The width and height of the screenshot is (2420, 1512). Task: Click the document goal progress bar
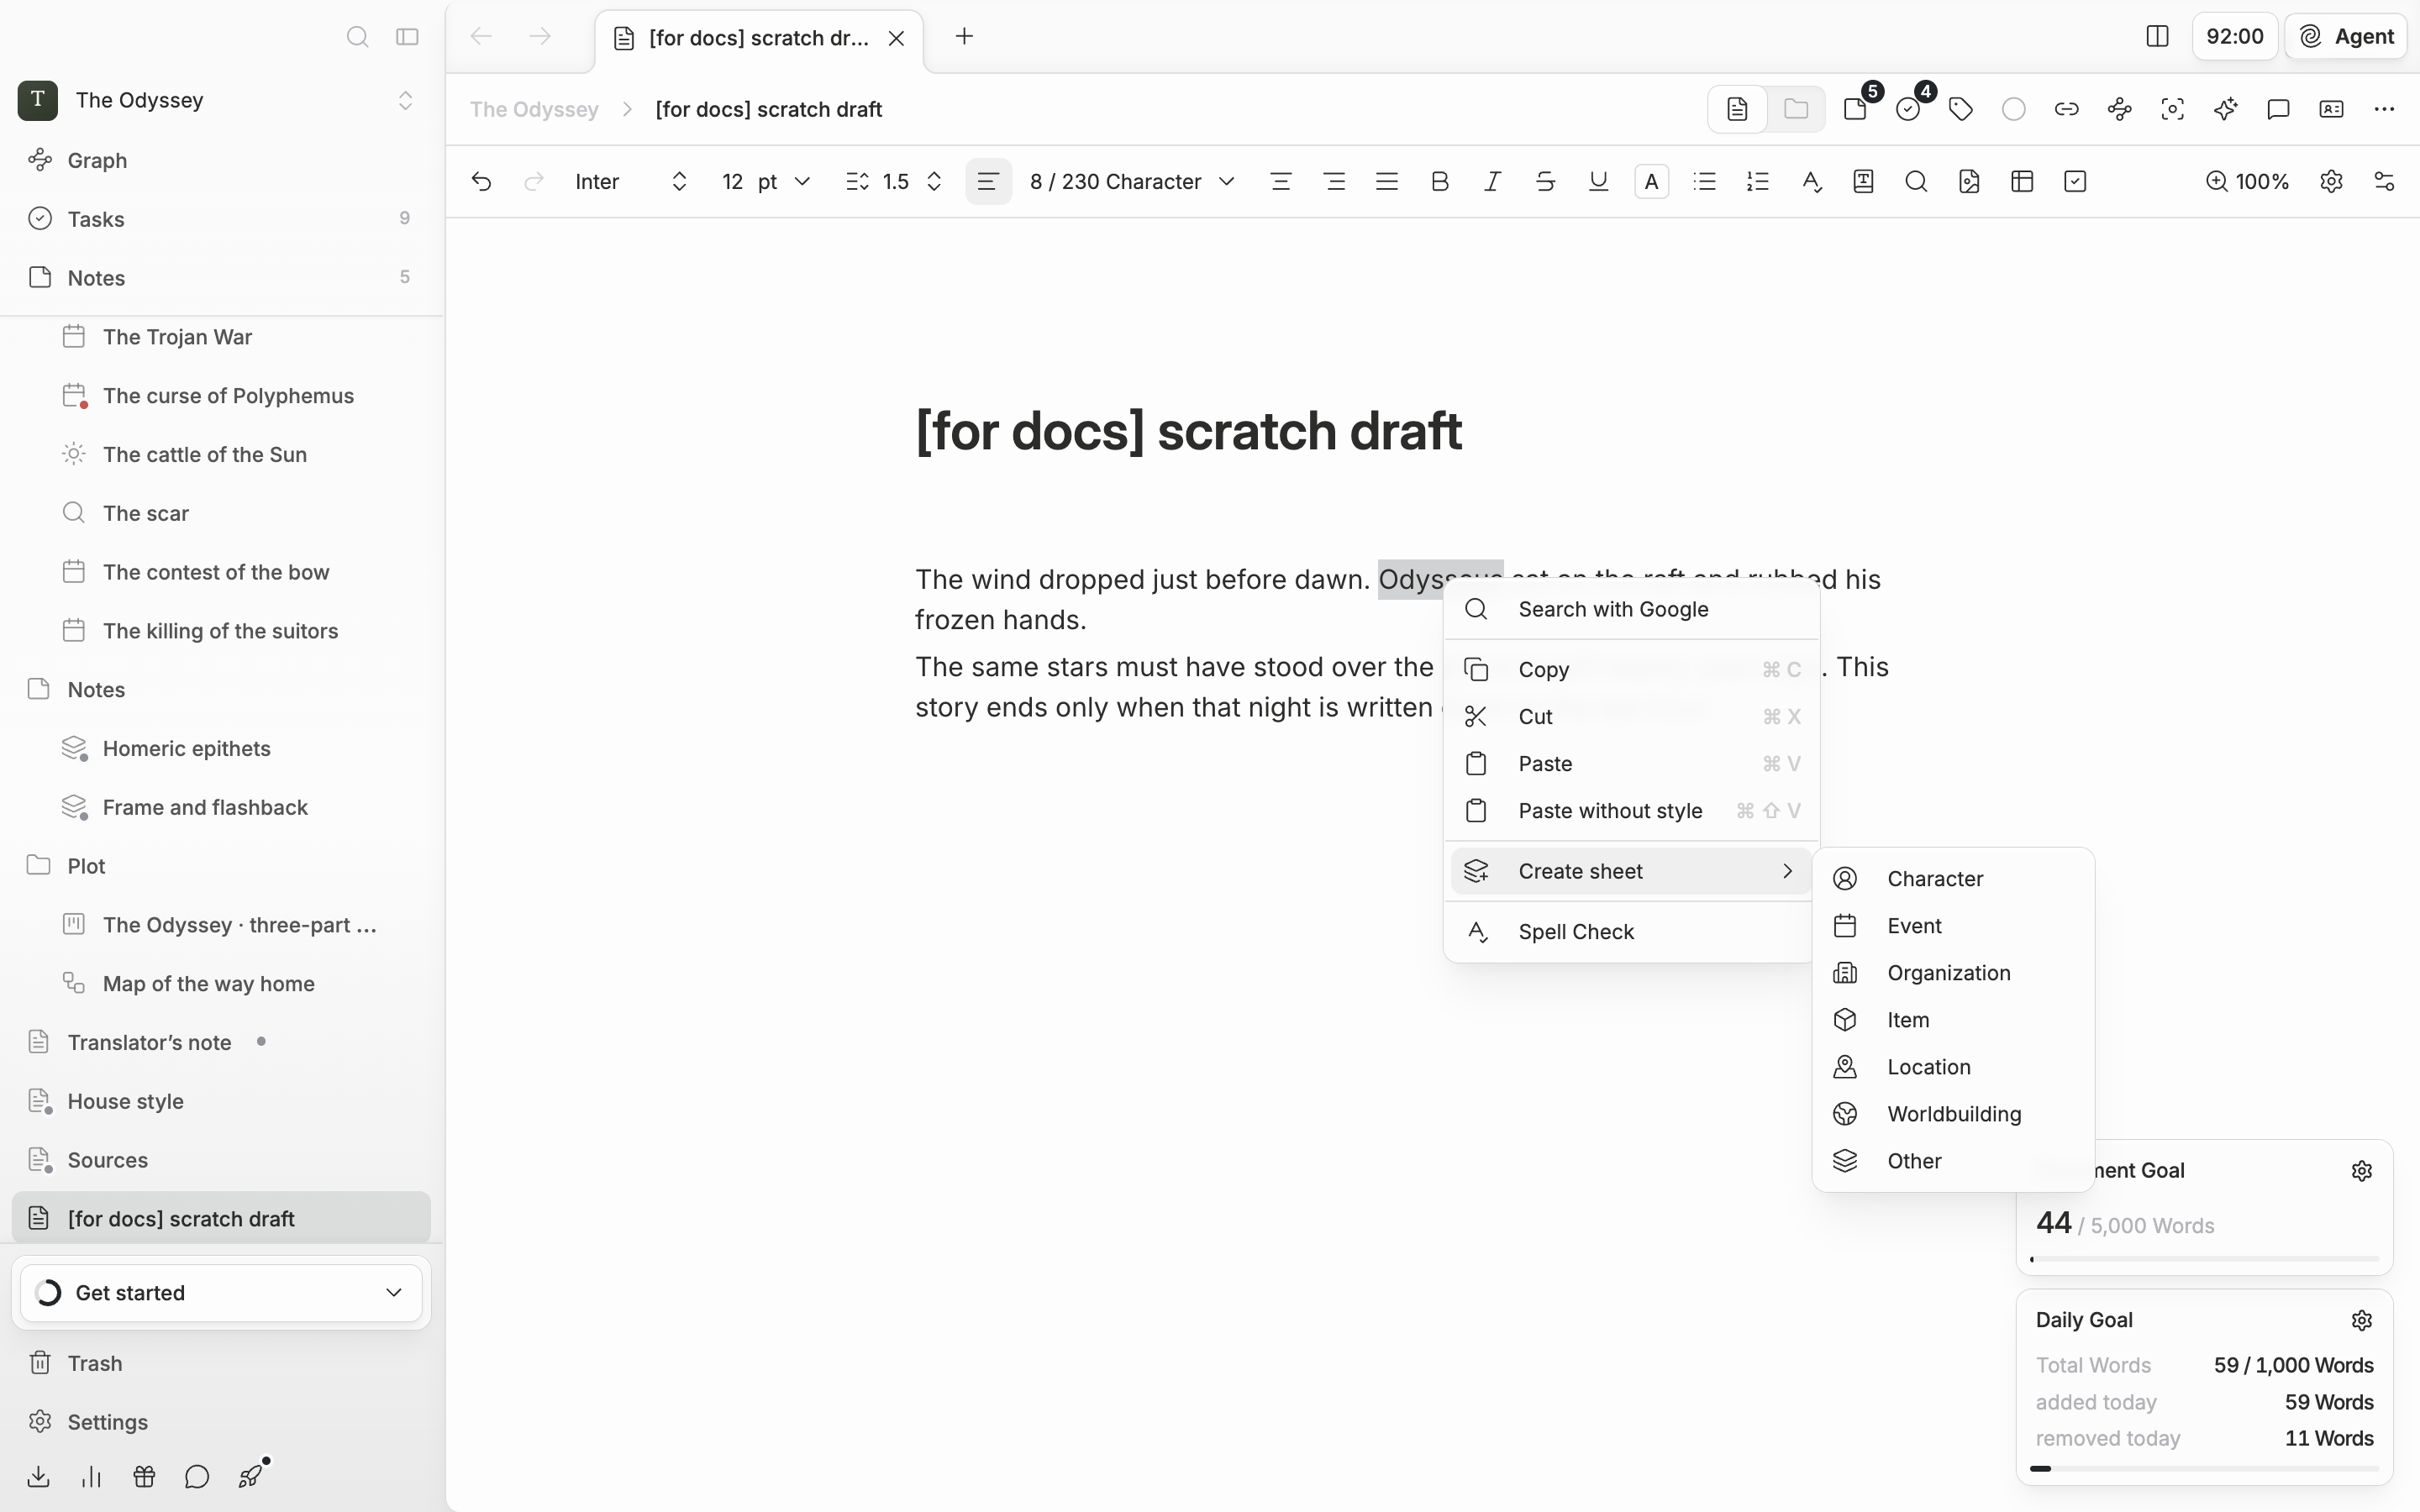pos(2204,1258)
